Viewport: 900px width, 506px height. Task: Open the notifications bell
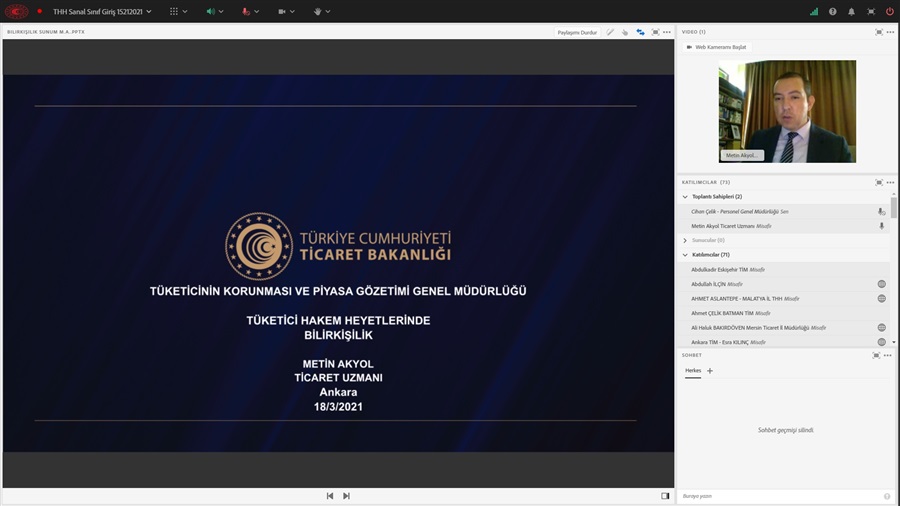pyautogui.click(x=851, y=11)
